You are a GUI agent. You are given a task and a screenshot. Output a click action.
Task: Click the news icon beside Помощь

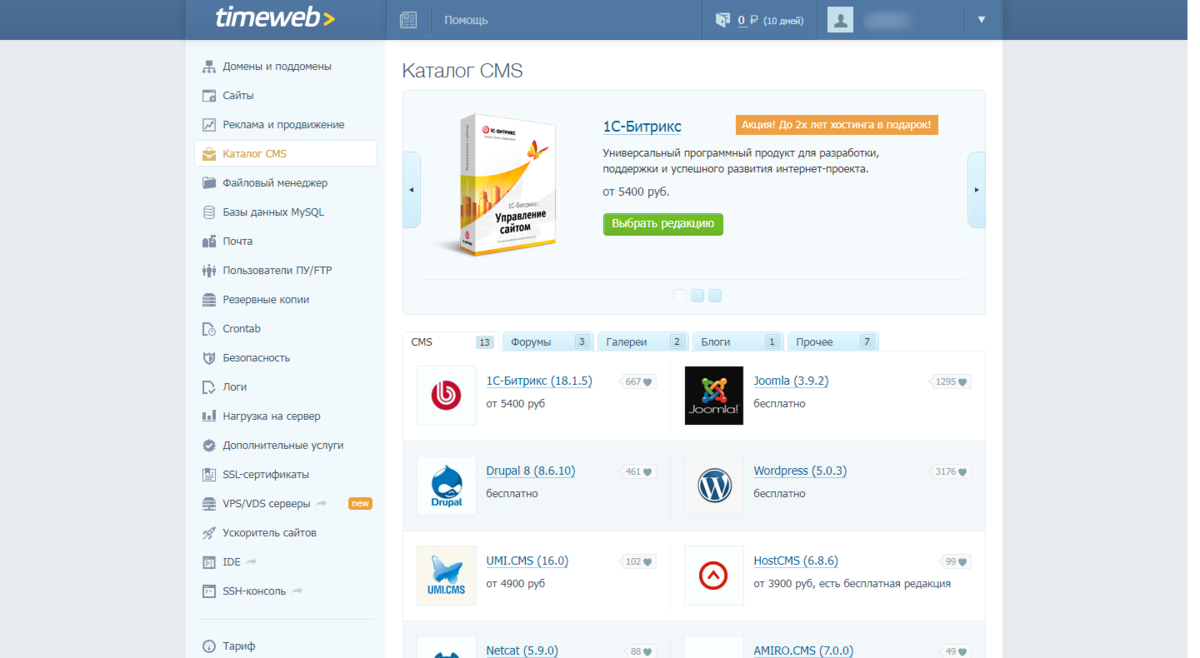click(408, 20)
